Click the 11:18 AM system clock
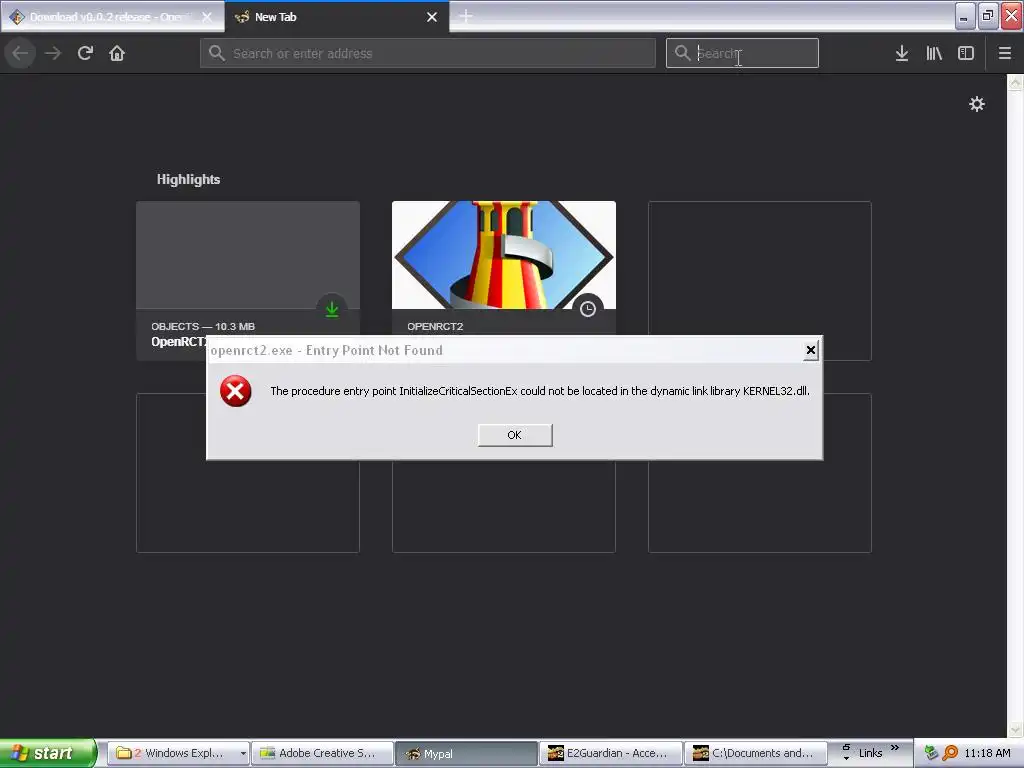The width and height of the screenshot is (1024, 768). (x=987, y=753)
